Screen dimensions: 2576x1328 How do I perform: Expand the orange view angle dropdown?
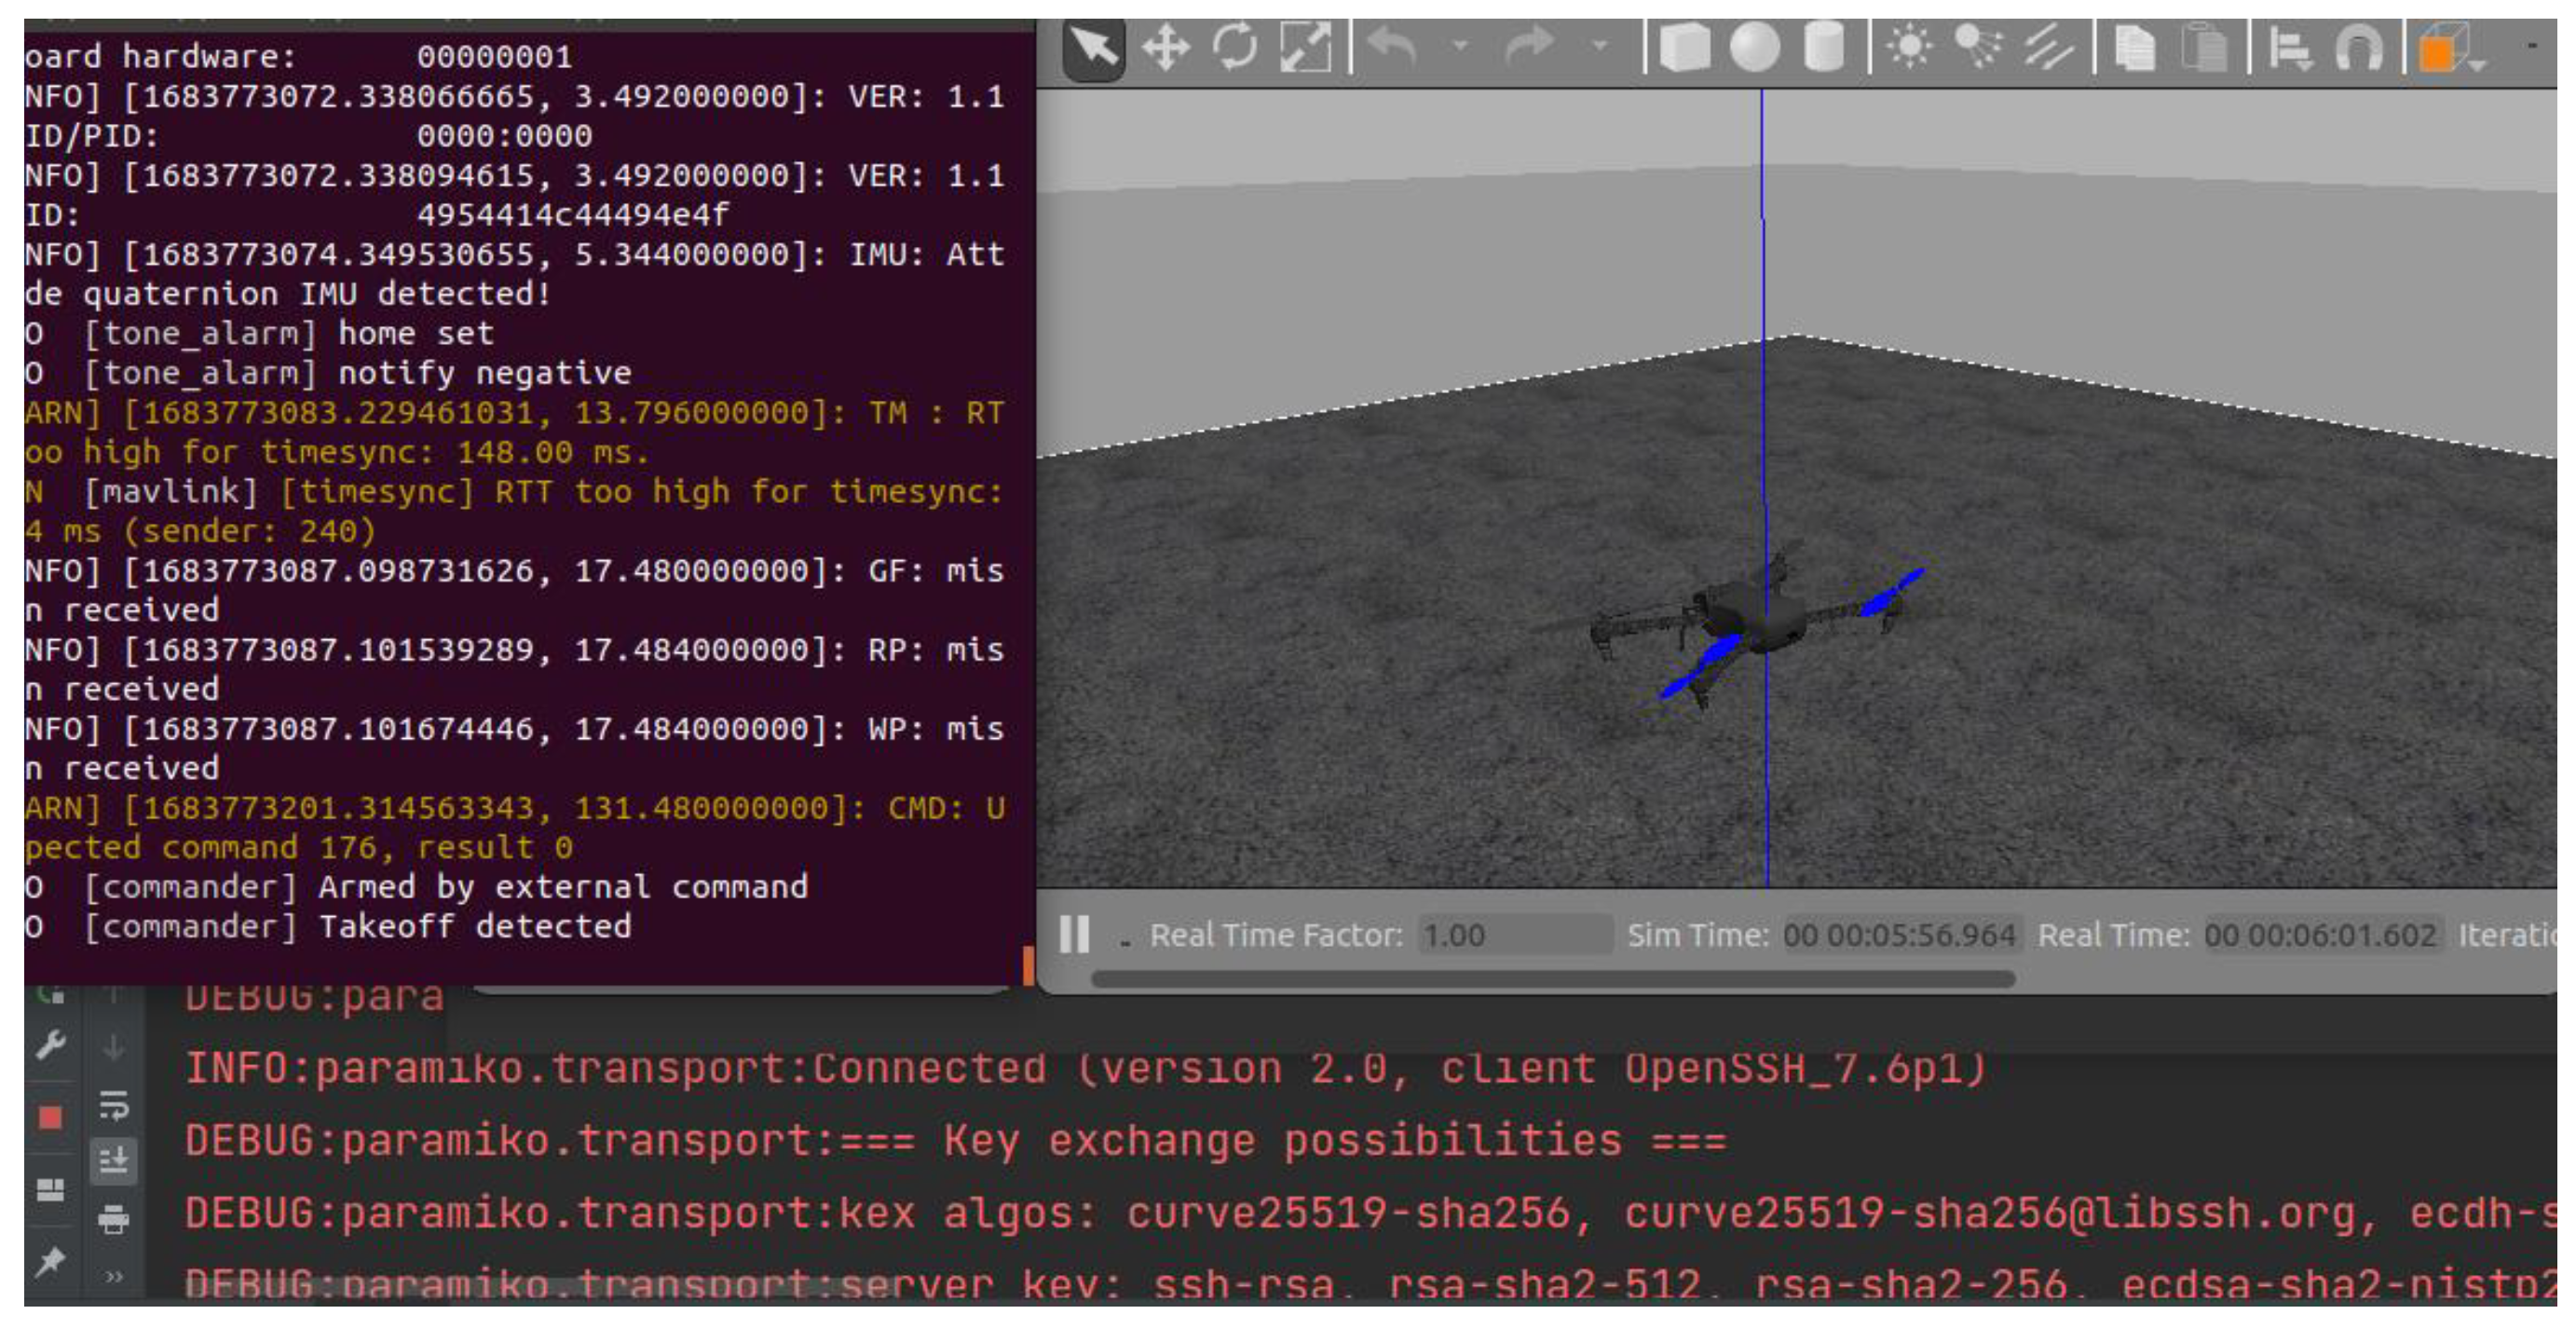tap(2479, 64)
